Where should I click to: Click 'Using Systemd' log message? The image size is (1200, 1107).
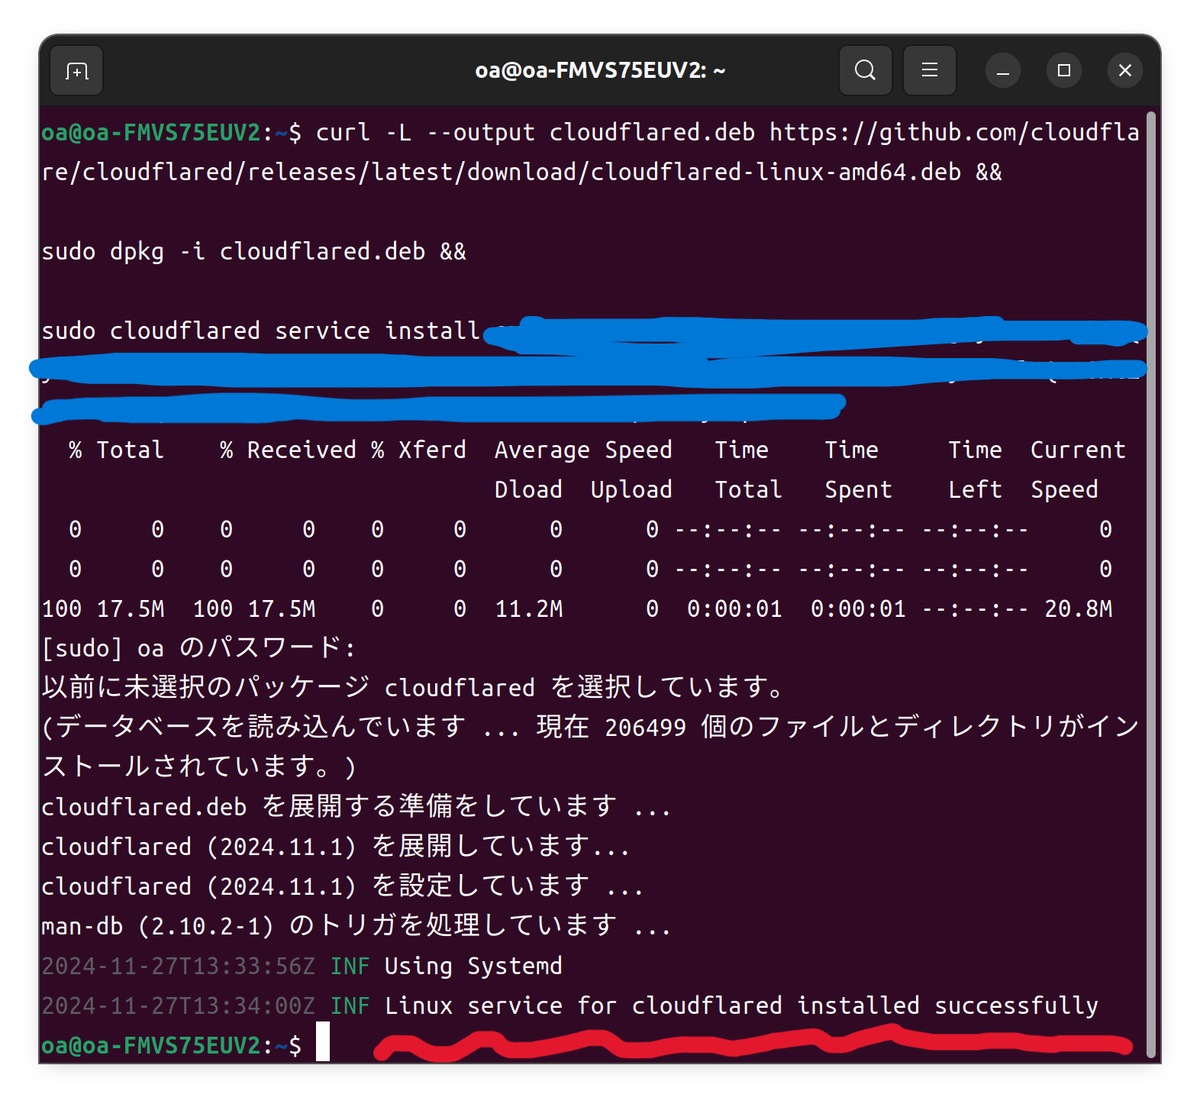(473, 966)
